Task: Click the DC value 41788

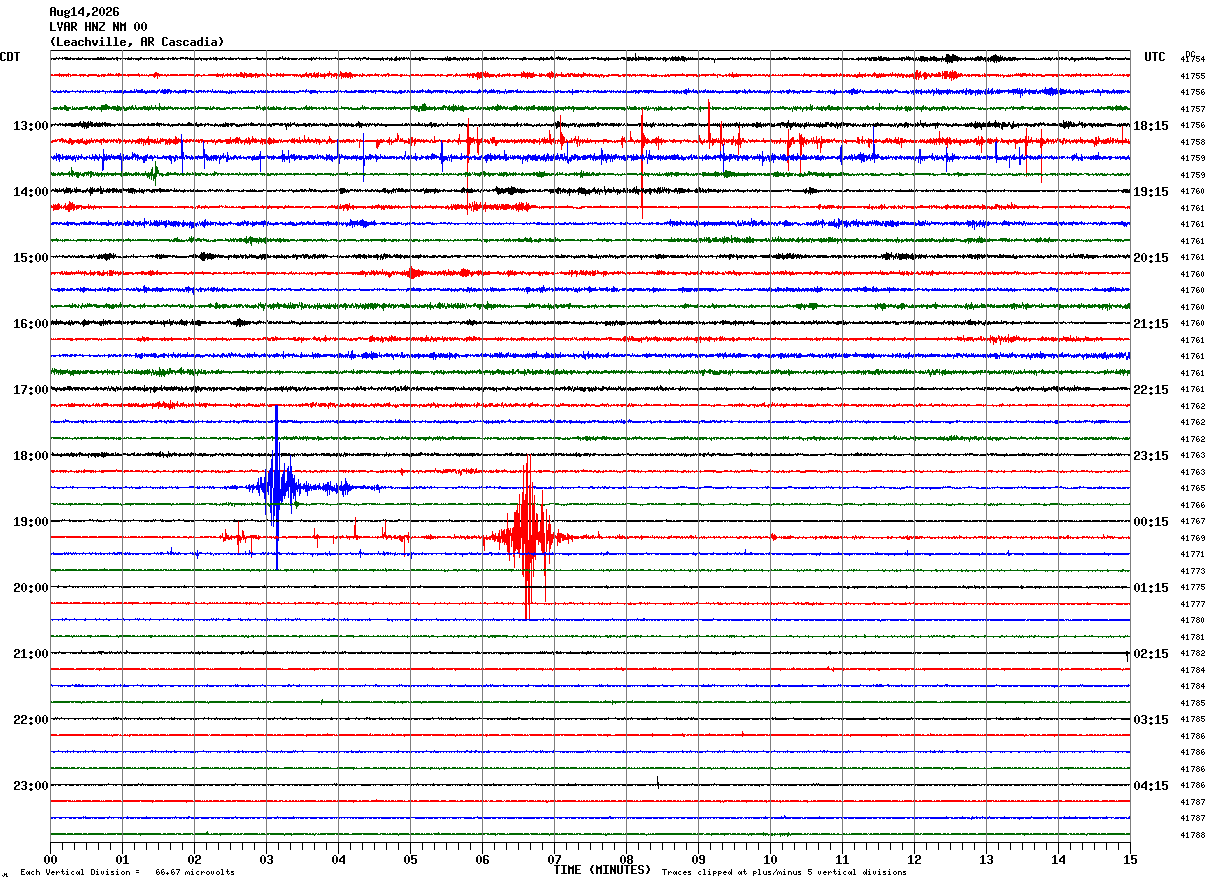Action: (x=1192, y=835)
